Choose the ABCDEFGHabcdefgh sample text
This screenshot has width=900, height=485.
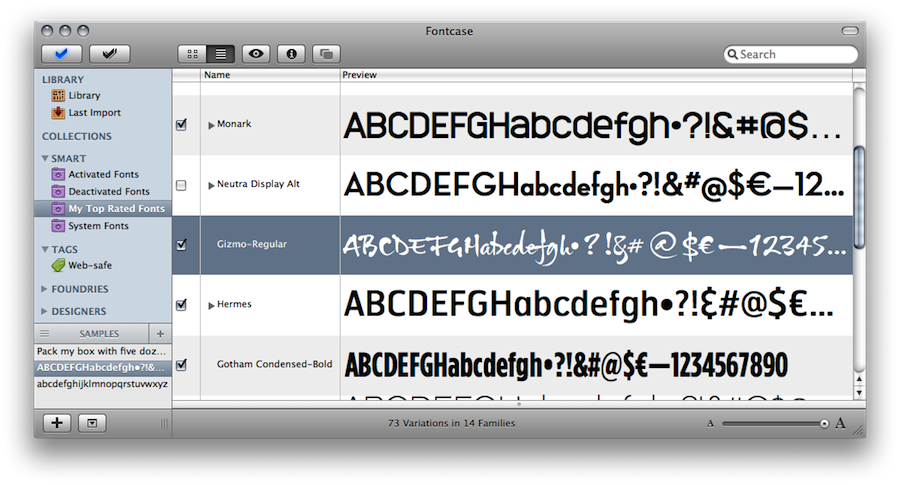click(103, 367)
